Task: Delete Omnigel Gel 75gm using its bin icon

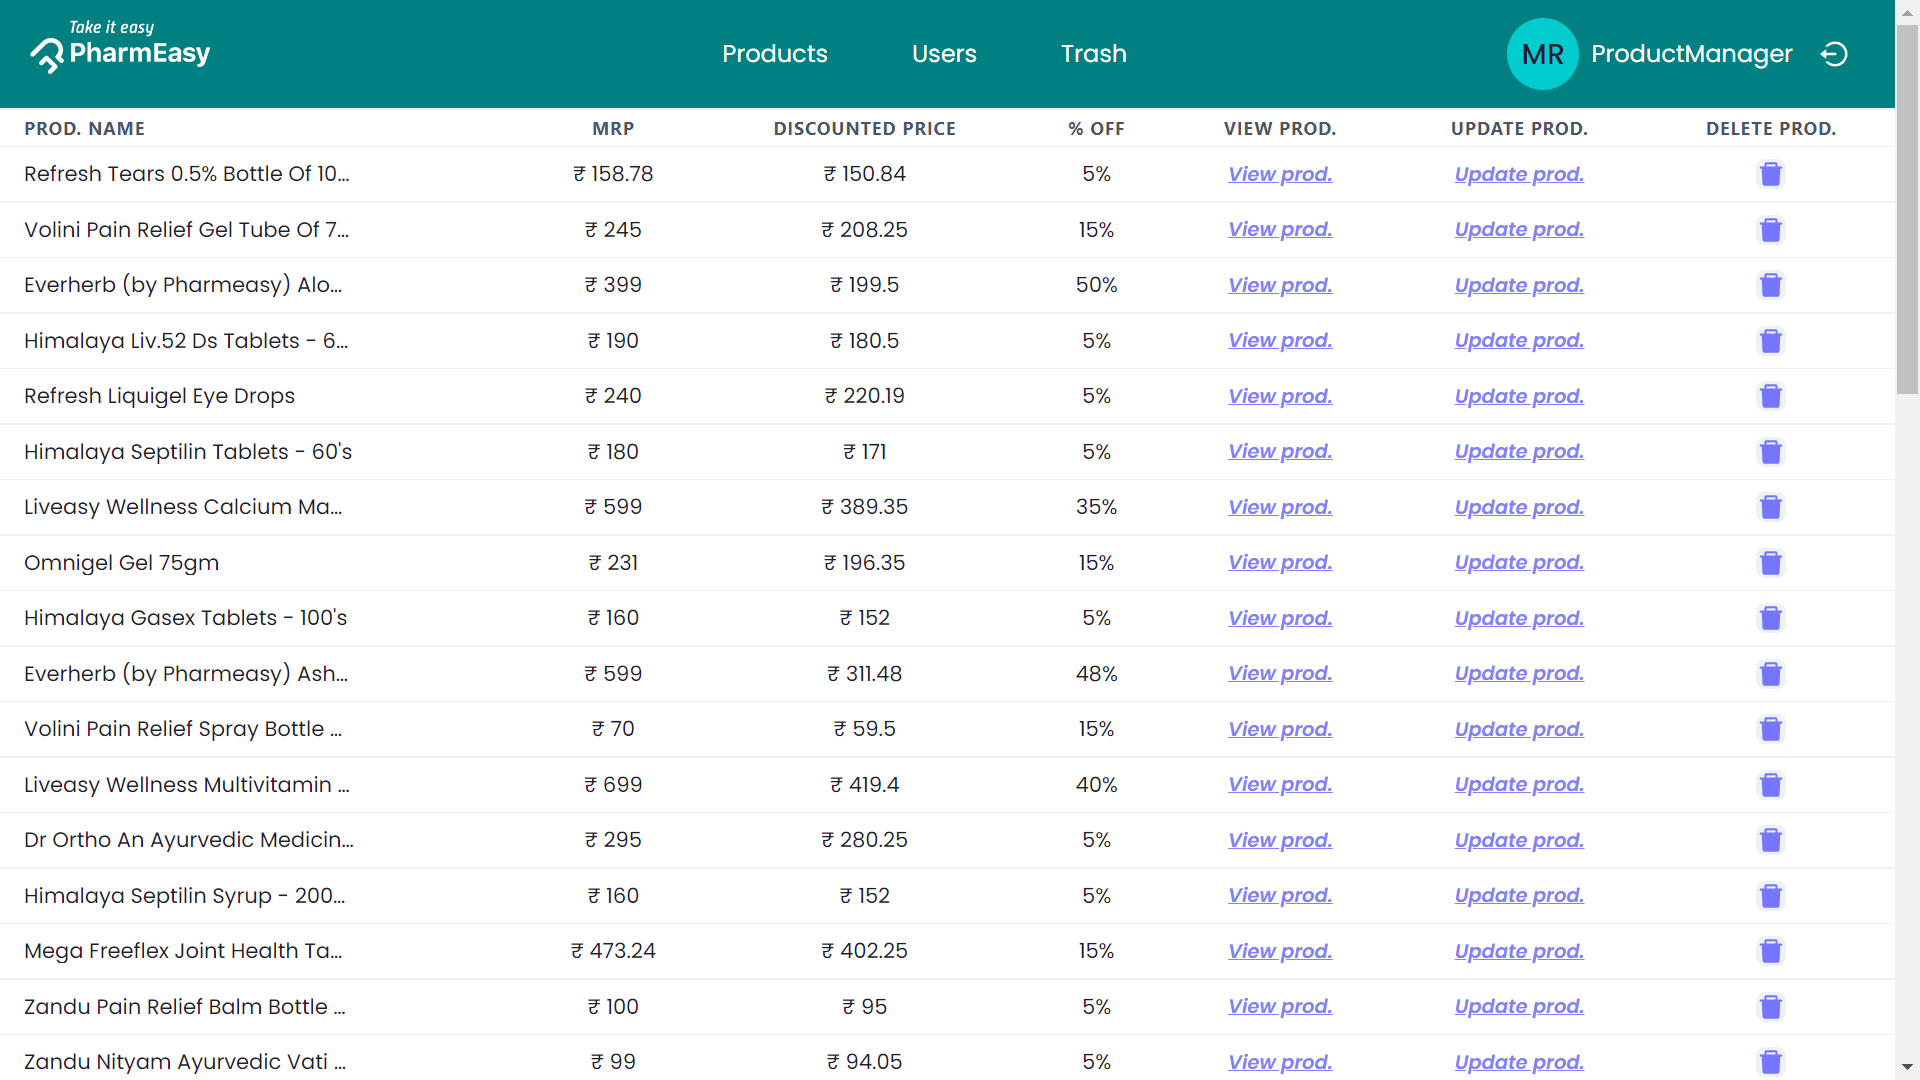Action: (1770, 563)
